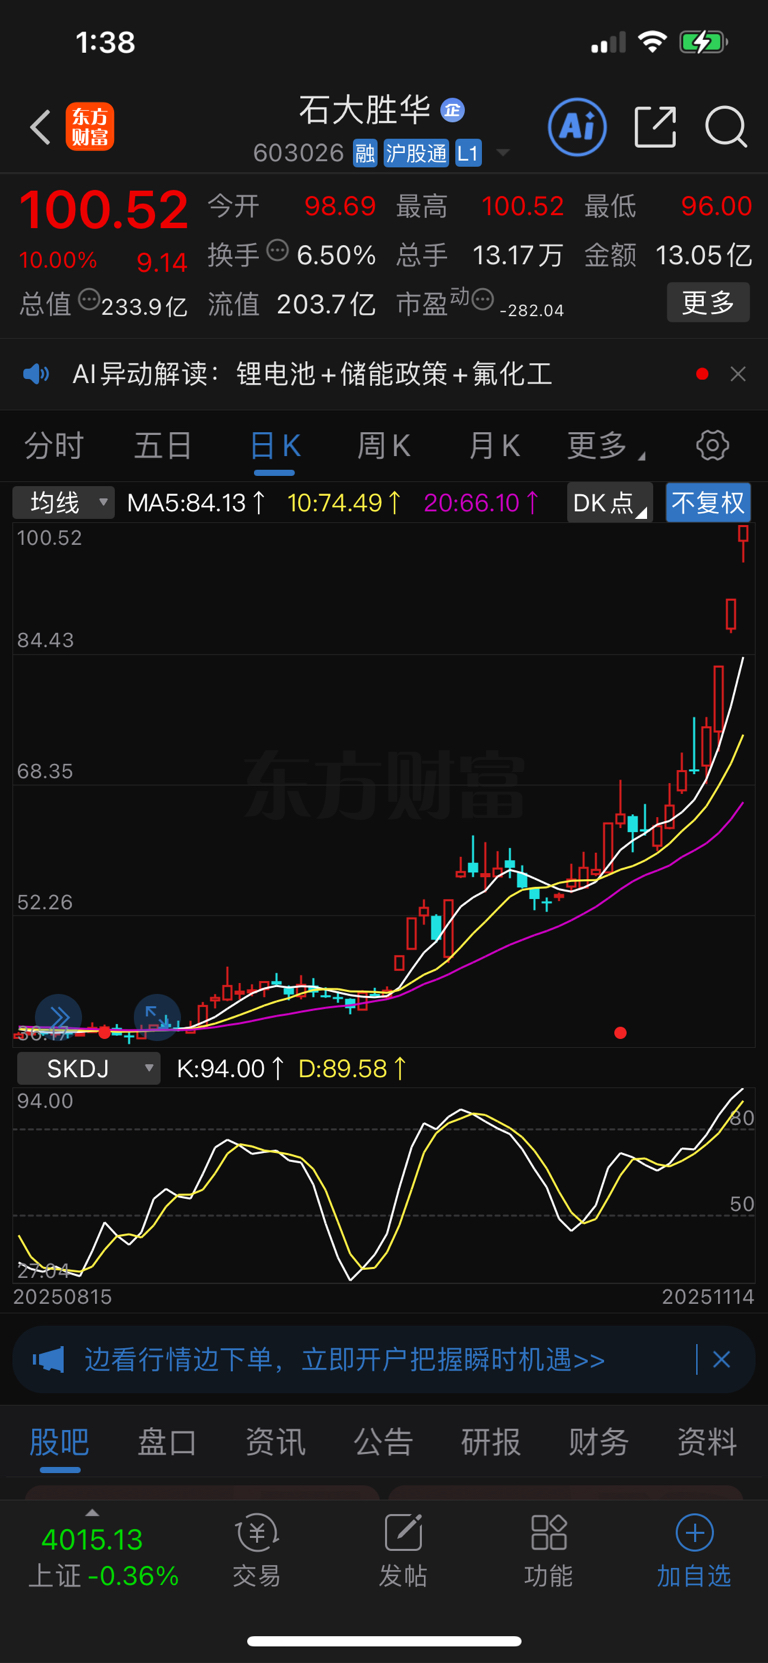Screen dimensions: 768x1663
Task: Switch to the 资料 tab
Action: click(707, 1442)
